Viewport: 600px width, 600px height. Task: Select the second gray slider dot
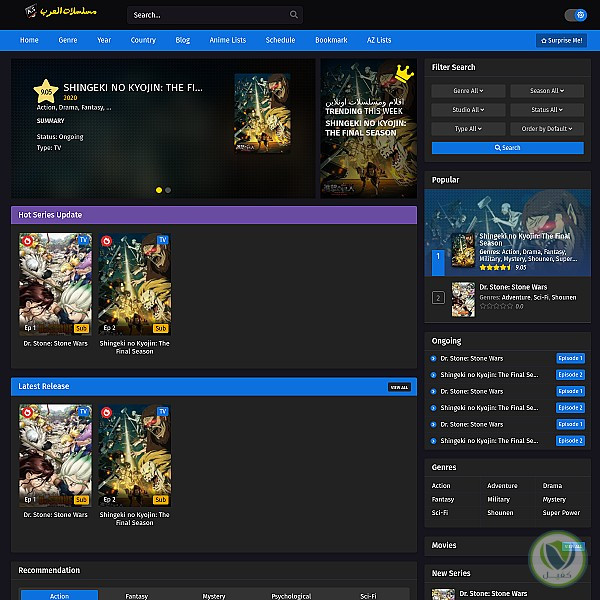coord(168,190)
